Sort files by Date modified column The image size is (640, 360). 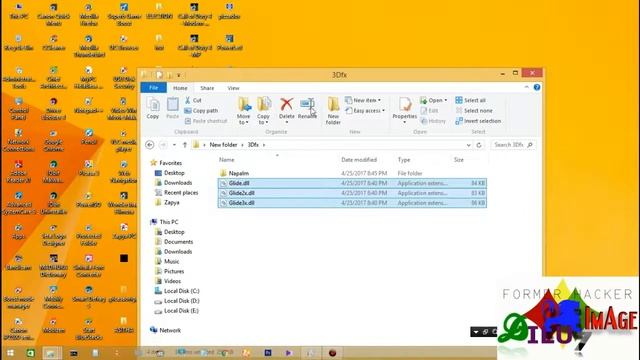359,160
